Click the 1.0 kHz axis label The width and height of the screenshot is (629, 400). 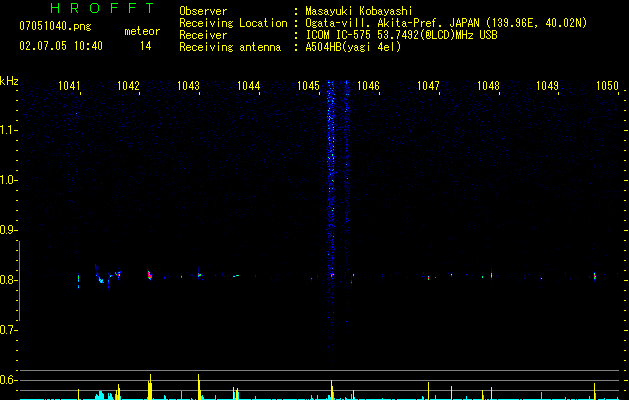point(8,180)
